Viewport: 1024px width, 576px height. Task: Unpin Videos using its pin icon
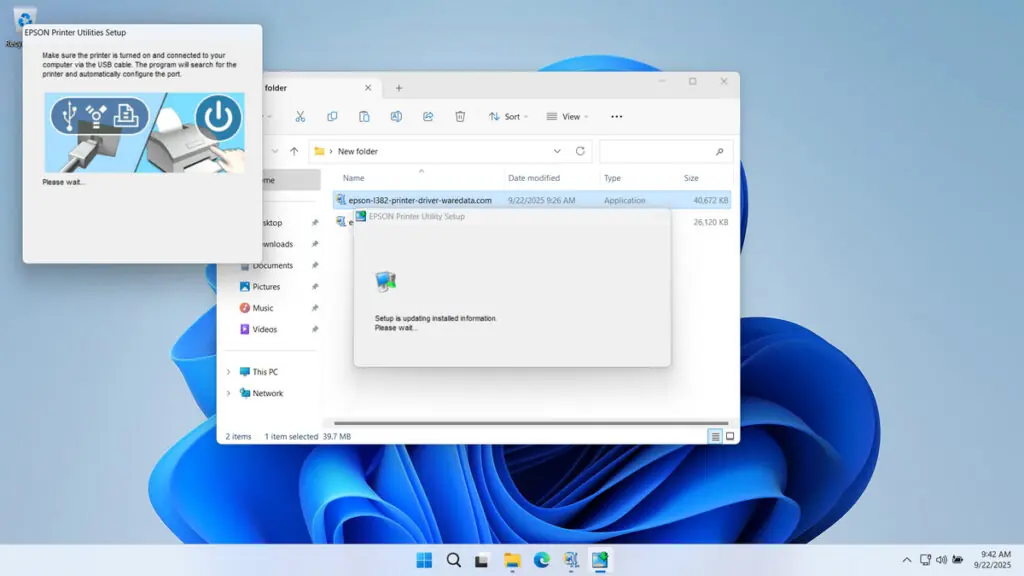(315, 329)
